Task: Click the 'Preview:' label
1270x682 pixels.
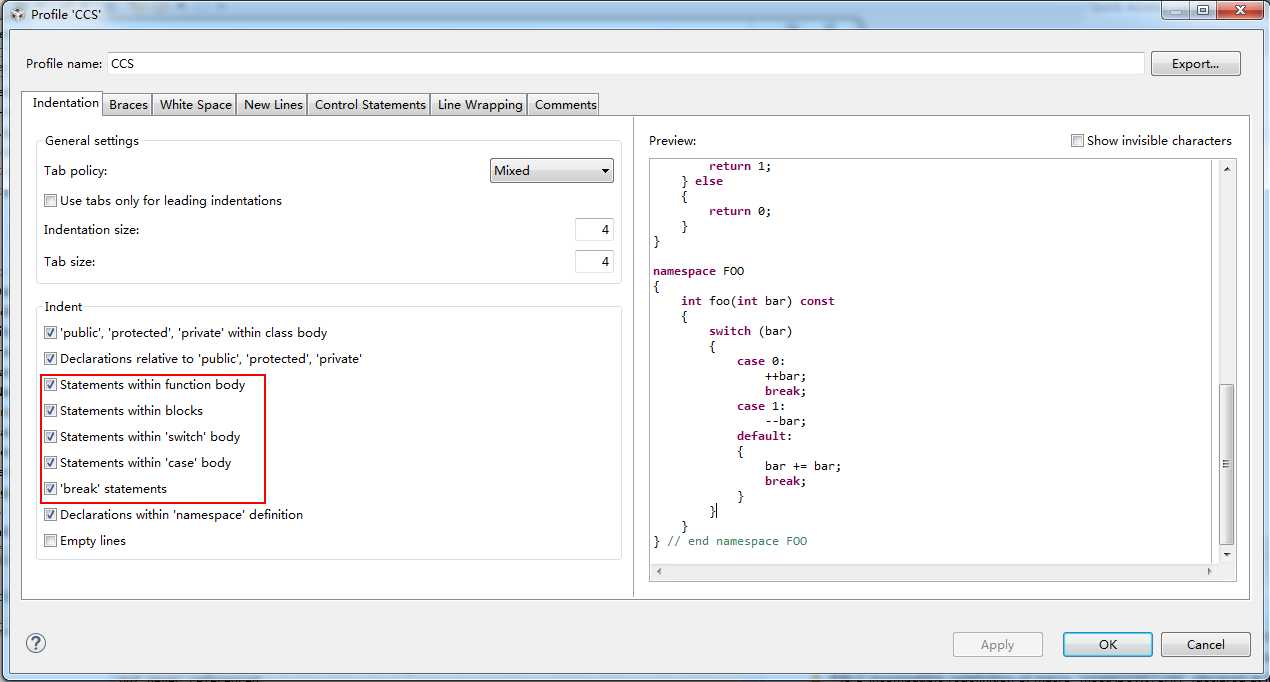Action: 672,141
